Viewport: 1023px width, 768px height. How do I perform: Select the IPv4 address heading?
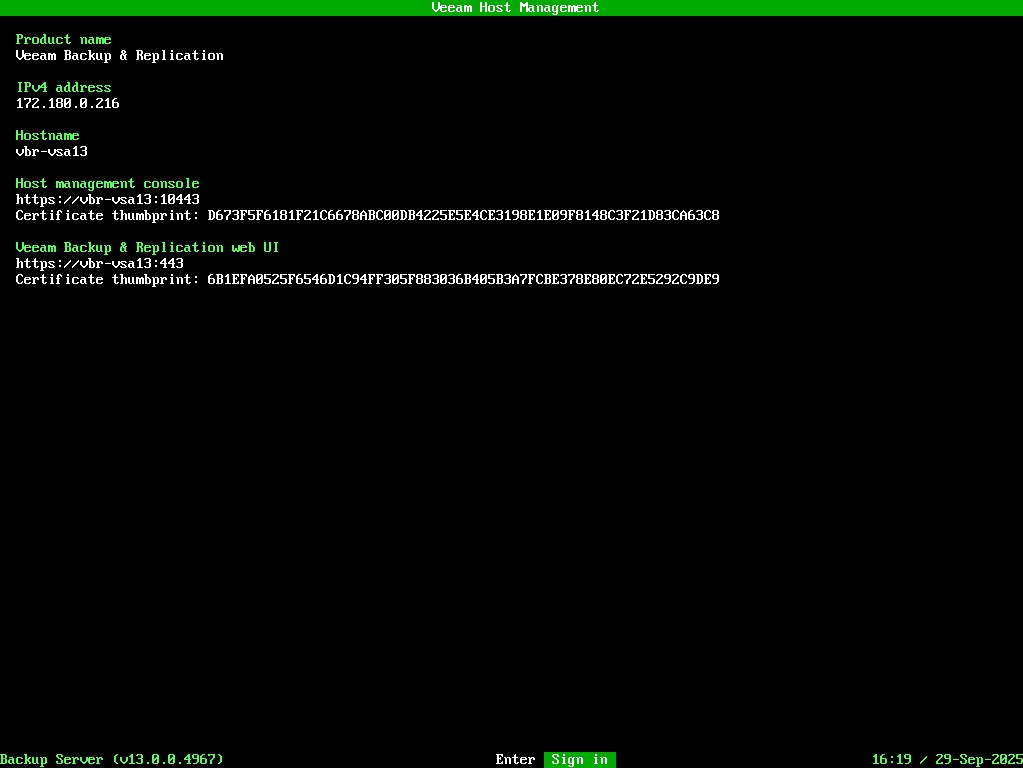pyautogui.click(x=63, y=88)
